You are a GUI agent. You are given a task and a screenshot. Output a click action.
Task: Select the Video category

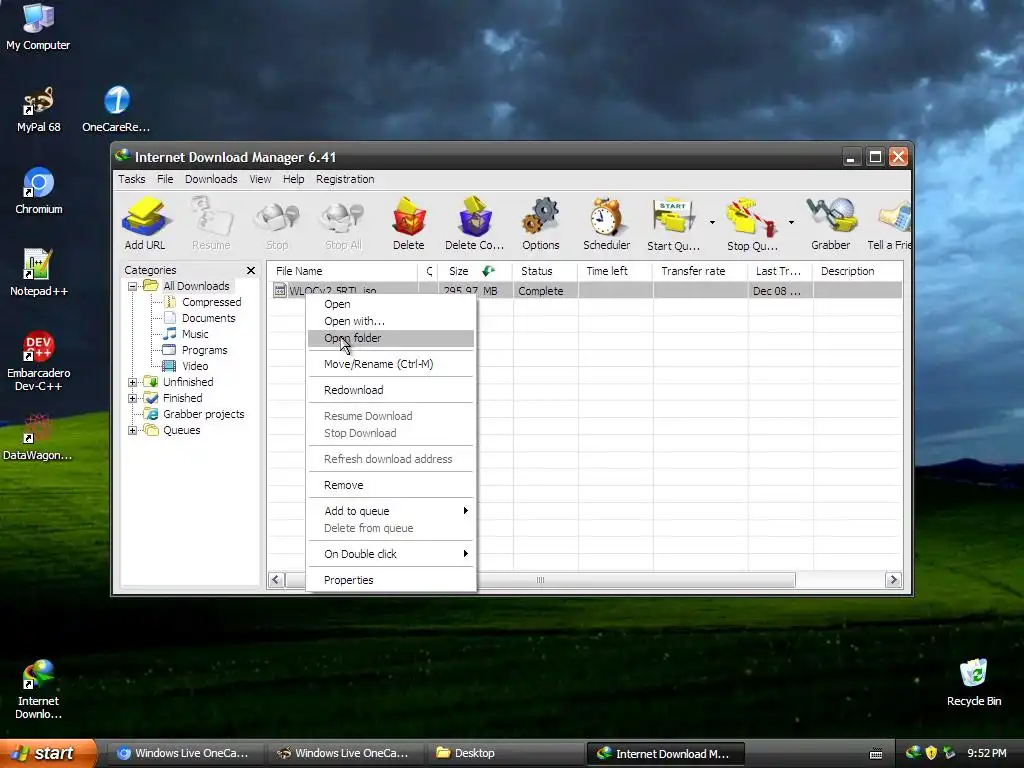195,366
